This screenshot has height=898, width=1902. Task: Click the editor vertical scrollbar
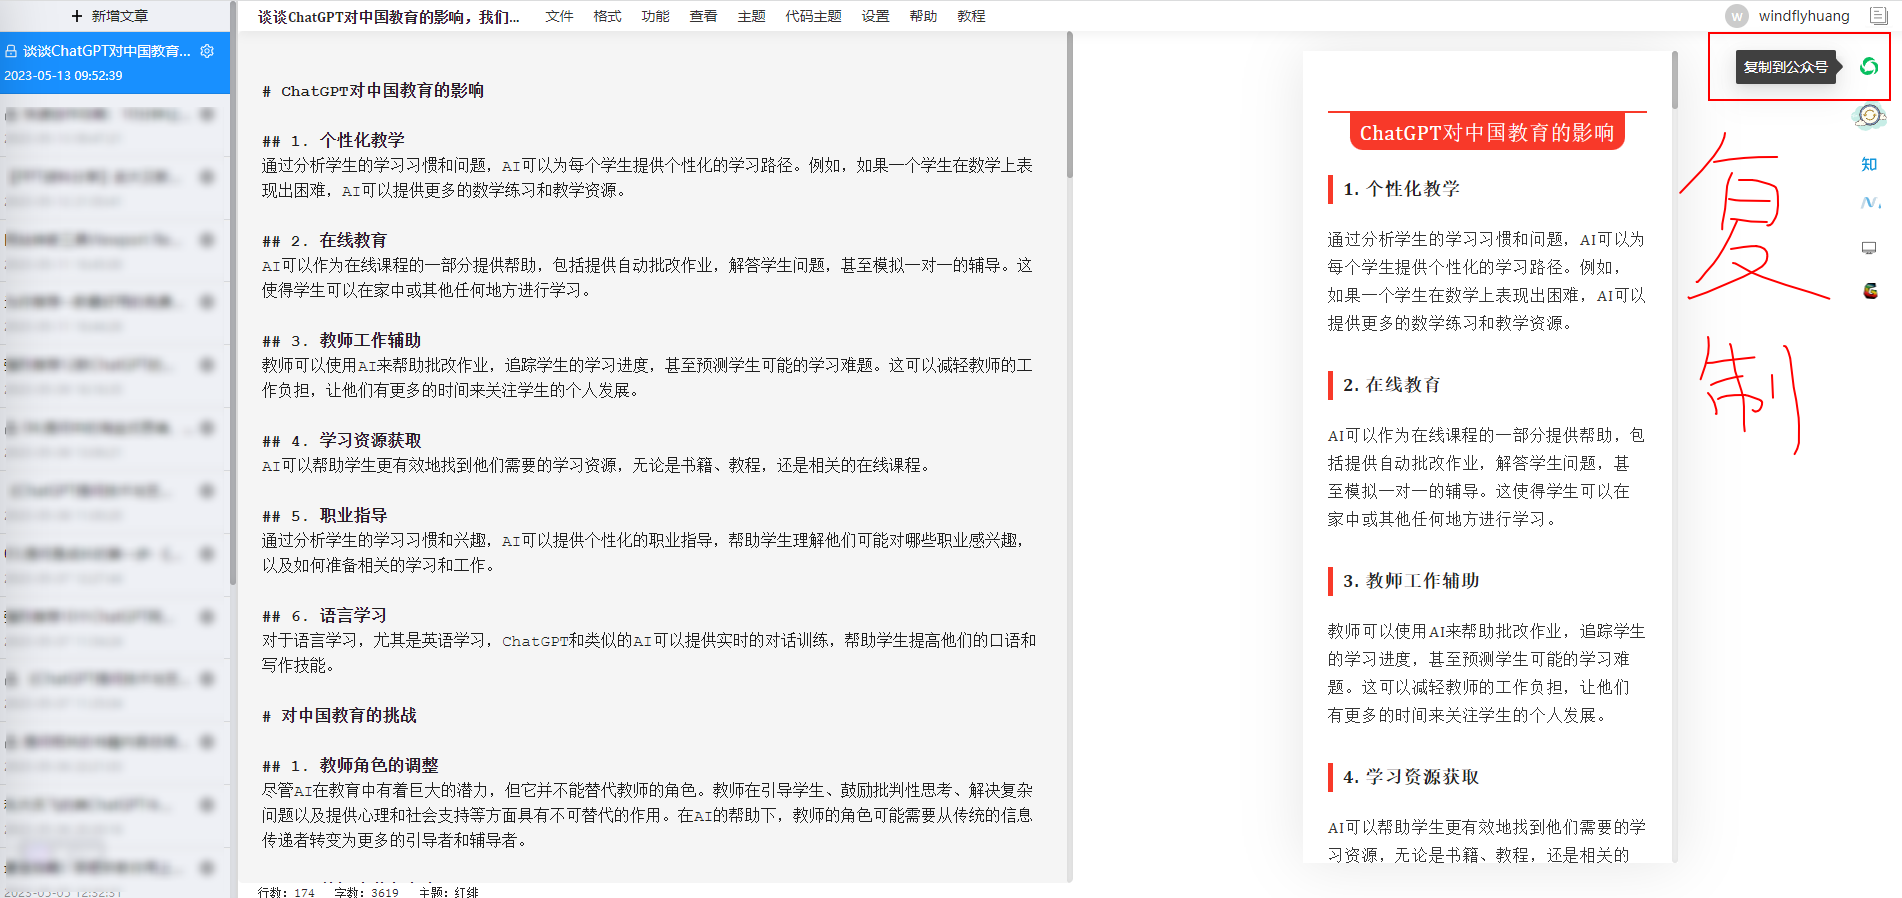1070,105
